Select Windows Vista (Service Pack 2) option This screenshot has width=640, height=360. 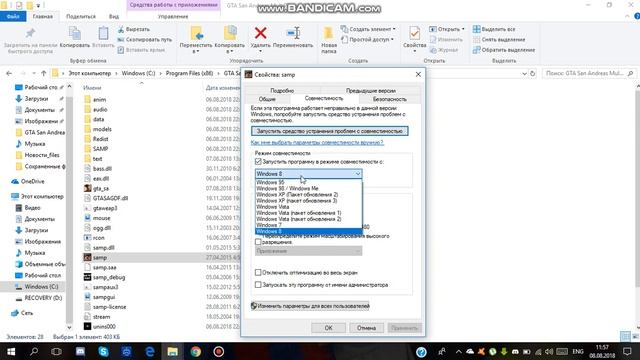click(308, 219)
